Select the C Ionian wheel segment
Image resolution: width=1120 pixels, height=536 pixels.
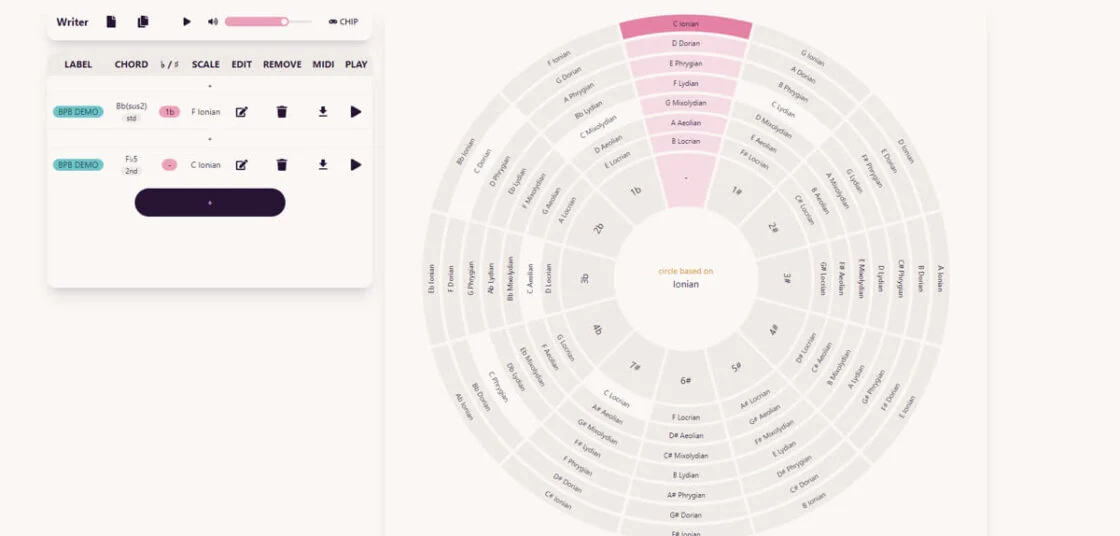tap(686, 25)
